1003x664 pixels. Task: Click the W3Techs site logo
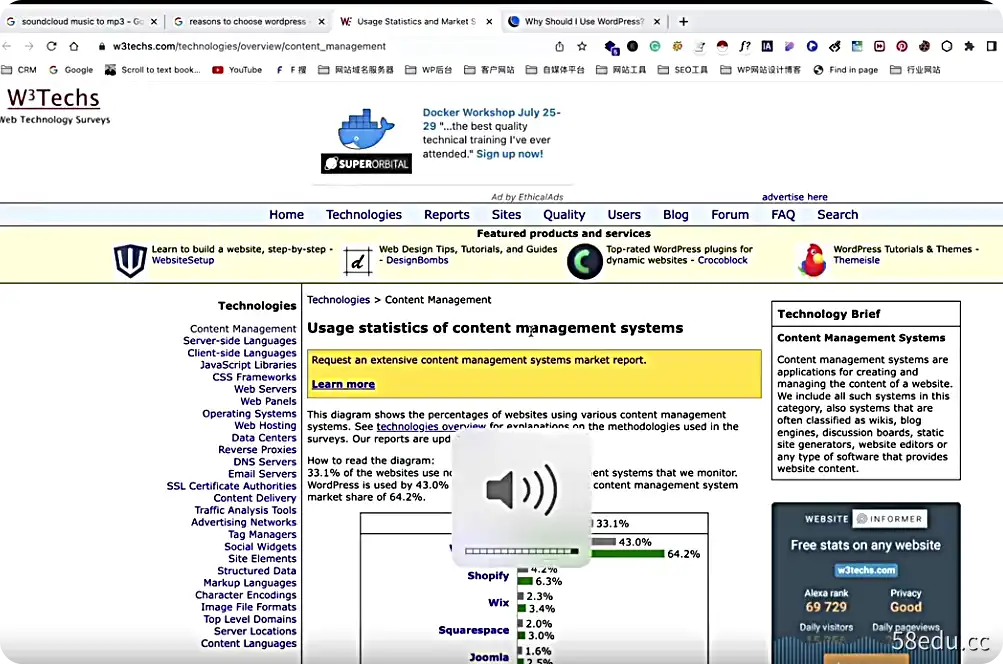point(54,99)
